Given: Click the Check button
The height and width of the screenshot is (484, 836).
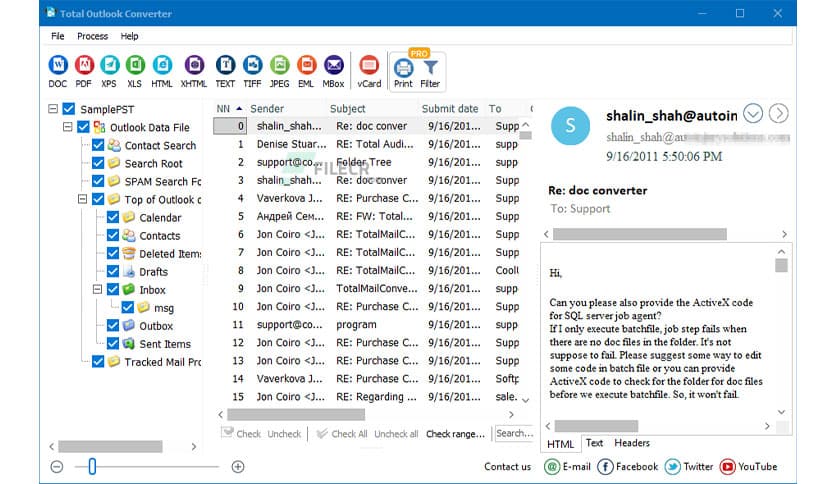Looking at the screenshot, I should pyautogui.click(x=242, y=433).
